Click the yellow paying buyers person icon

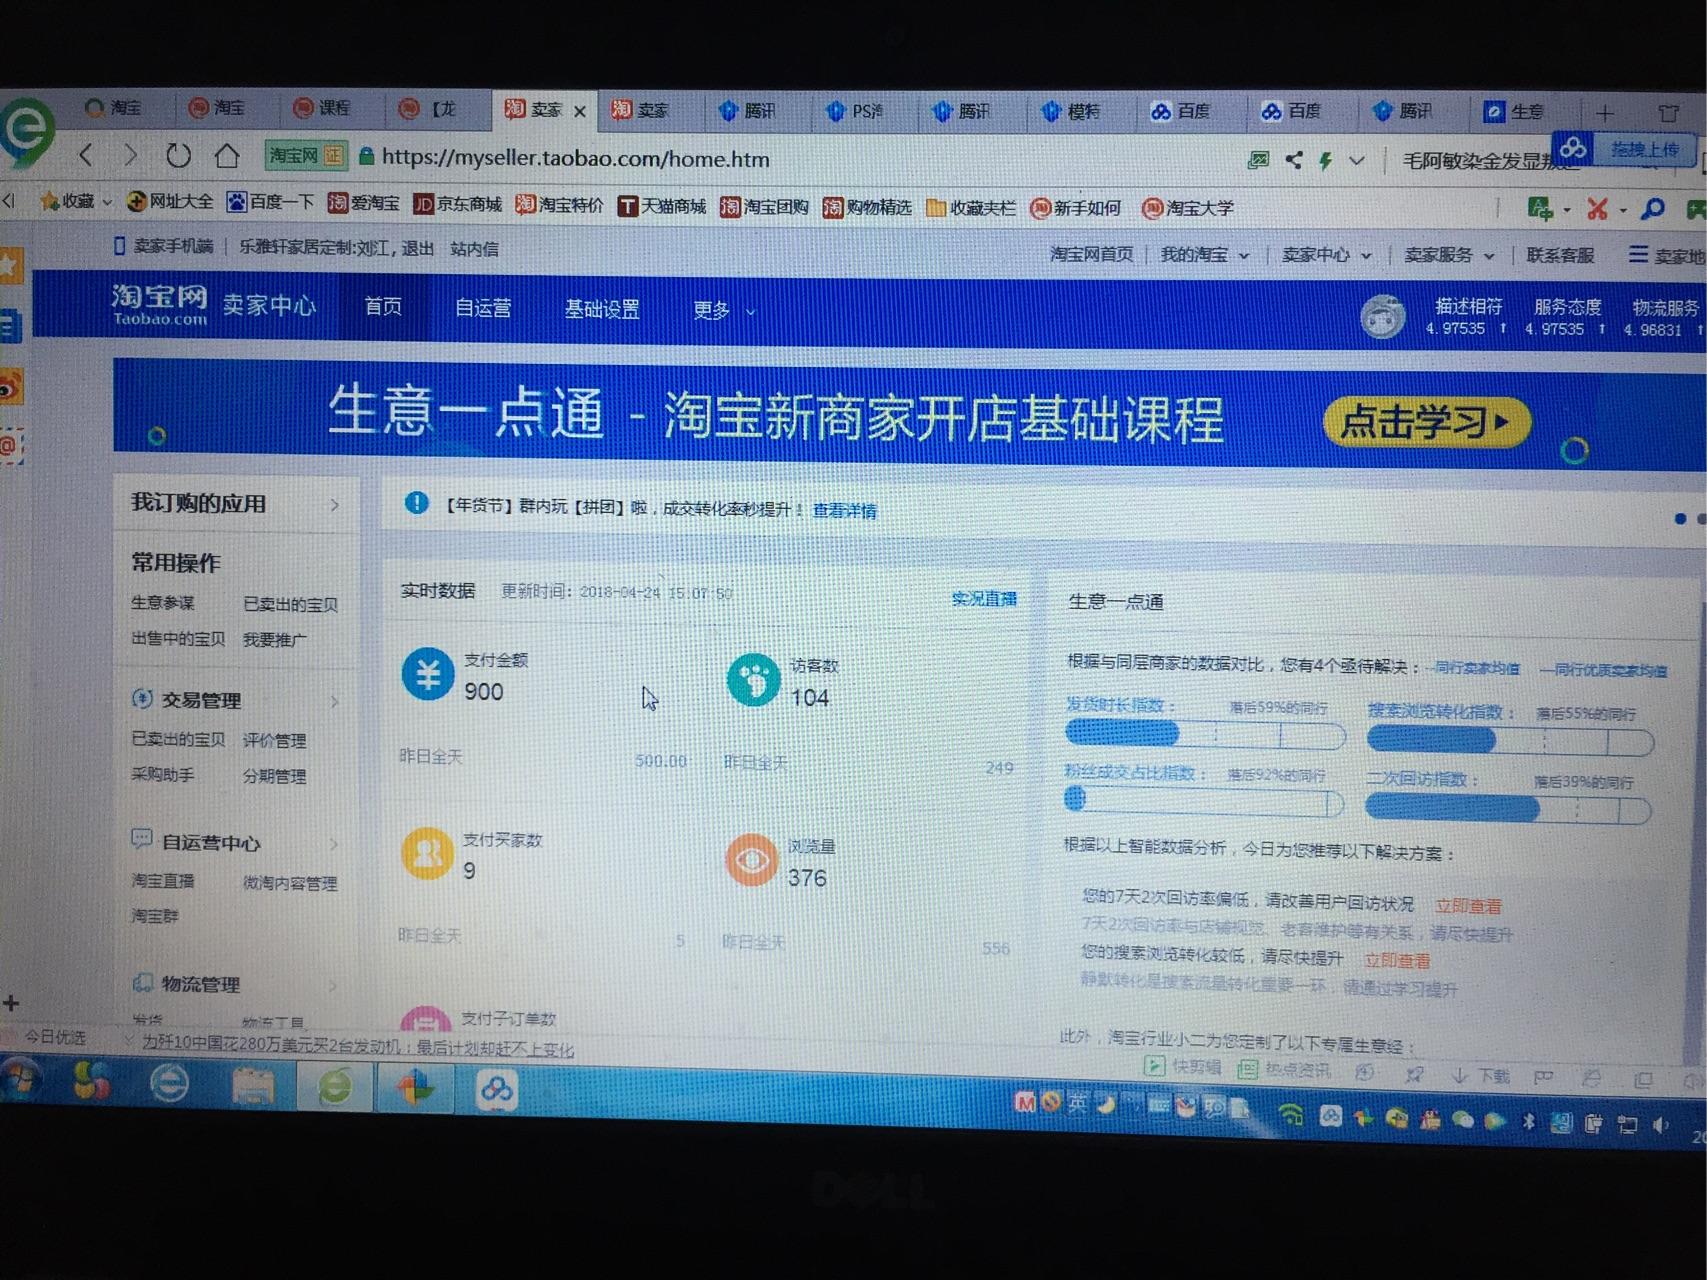coord(427,854)
